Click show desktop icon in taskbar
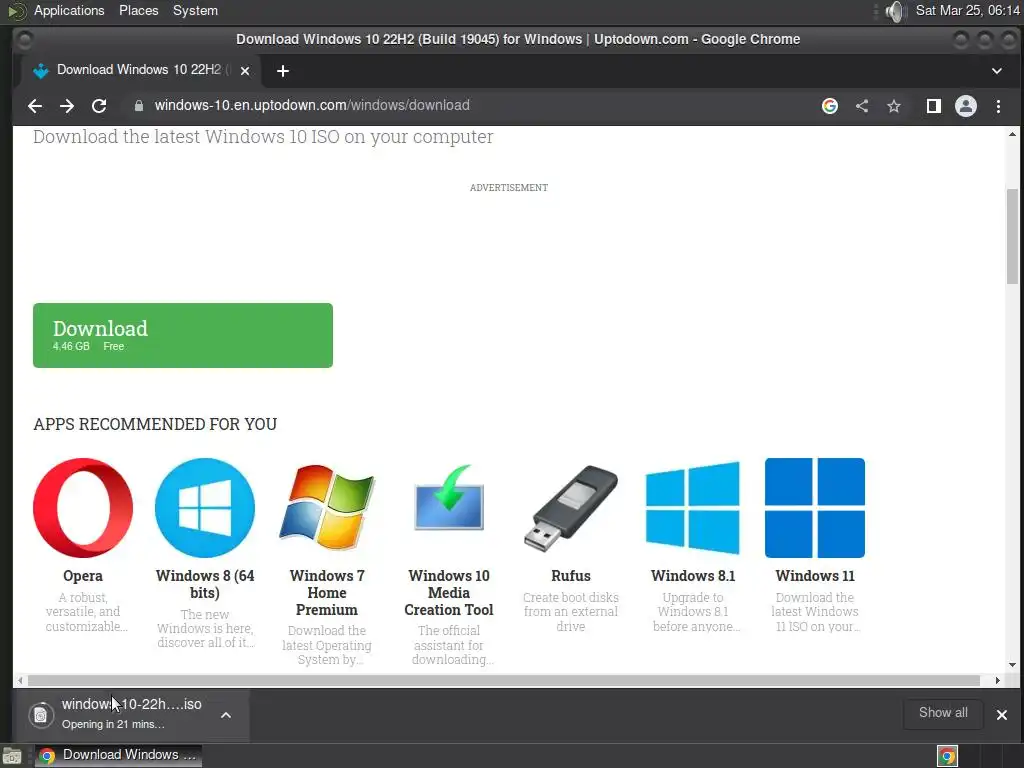The image size is (1024, 768). click(x=12, y=756)
